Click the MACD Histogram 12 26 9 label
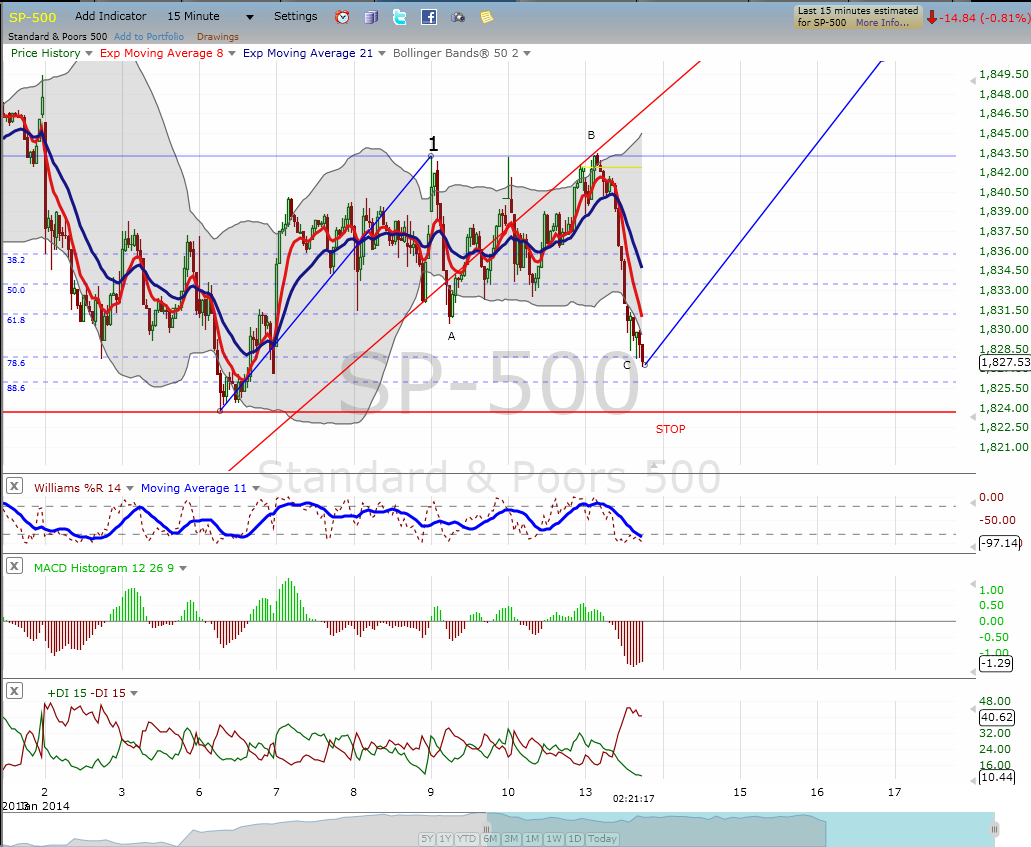Image resolution: width=1031 pixels, height=847 pixels. click(104, 568)
